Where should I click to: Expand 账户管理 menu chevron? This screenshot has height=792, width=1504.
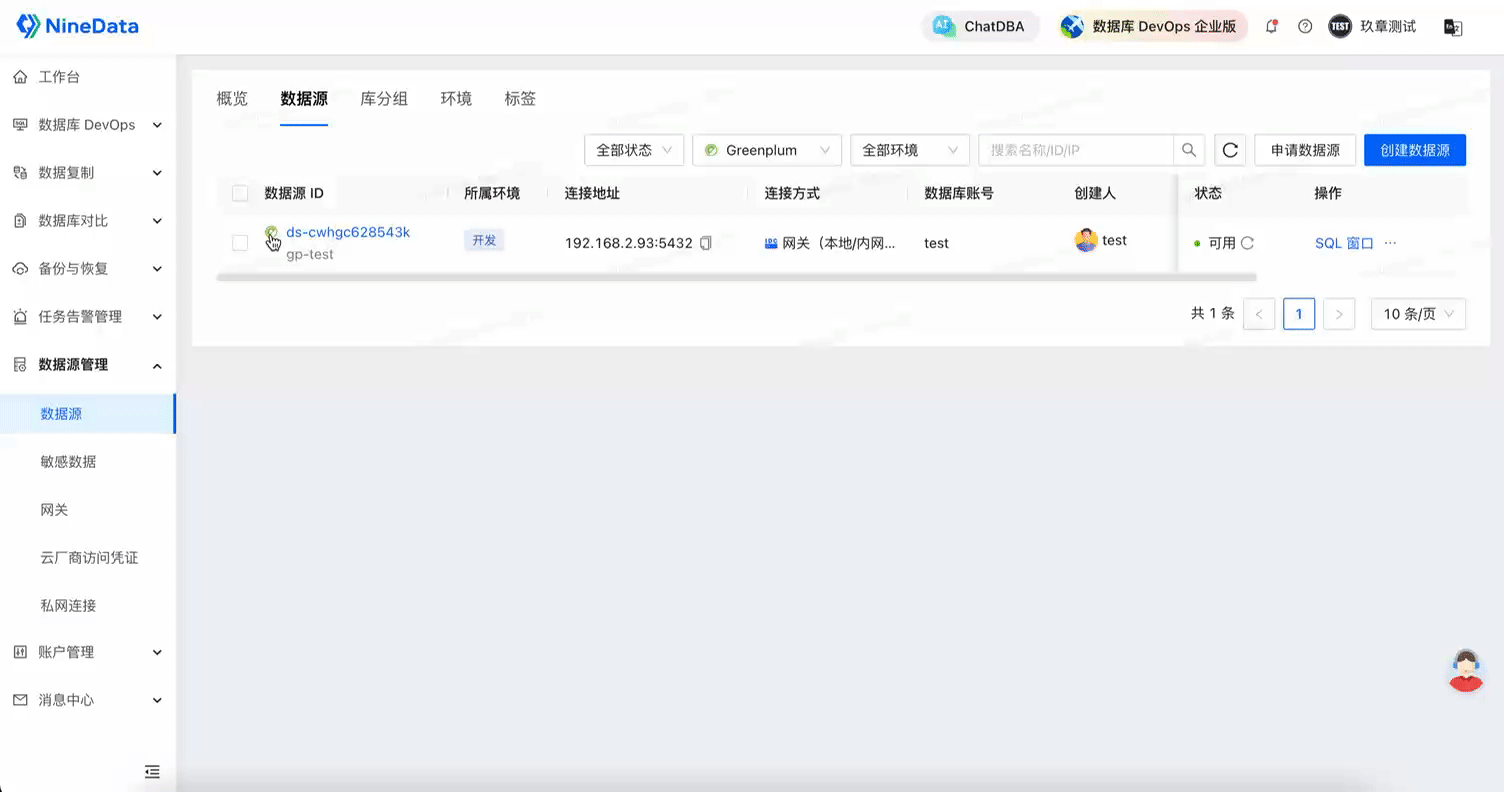pos(157,652)
